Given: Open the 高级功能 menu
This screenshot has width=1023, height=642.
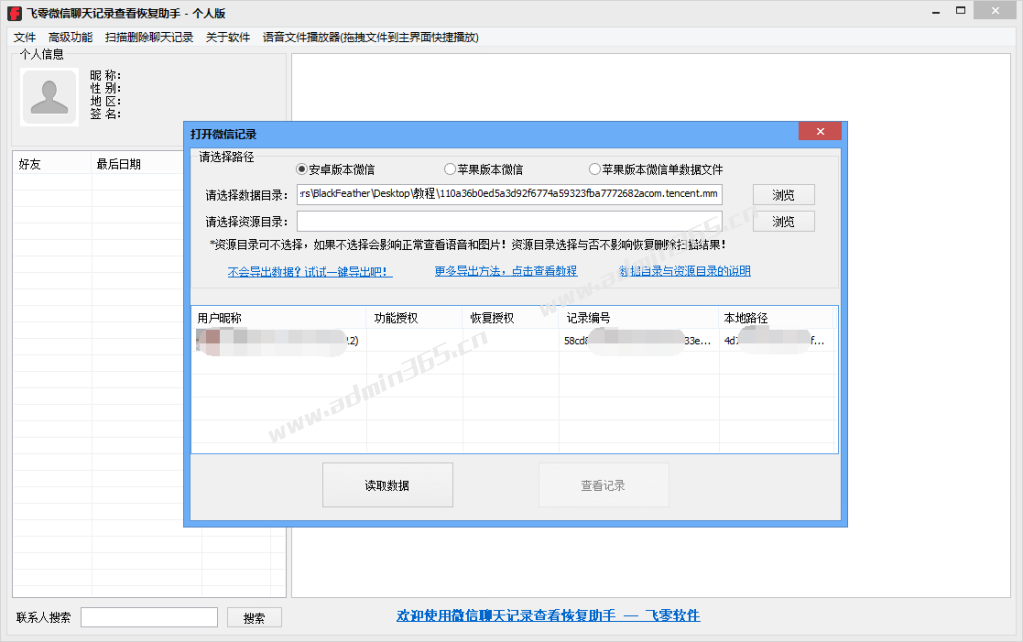Looking at the screenshot, I should tap(70, 37).
